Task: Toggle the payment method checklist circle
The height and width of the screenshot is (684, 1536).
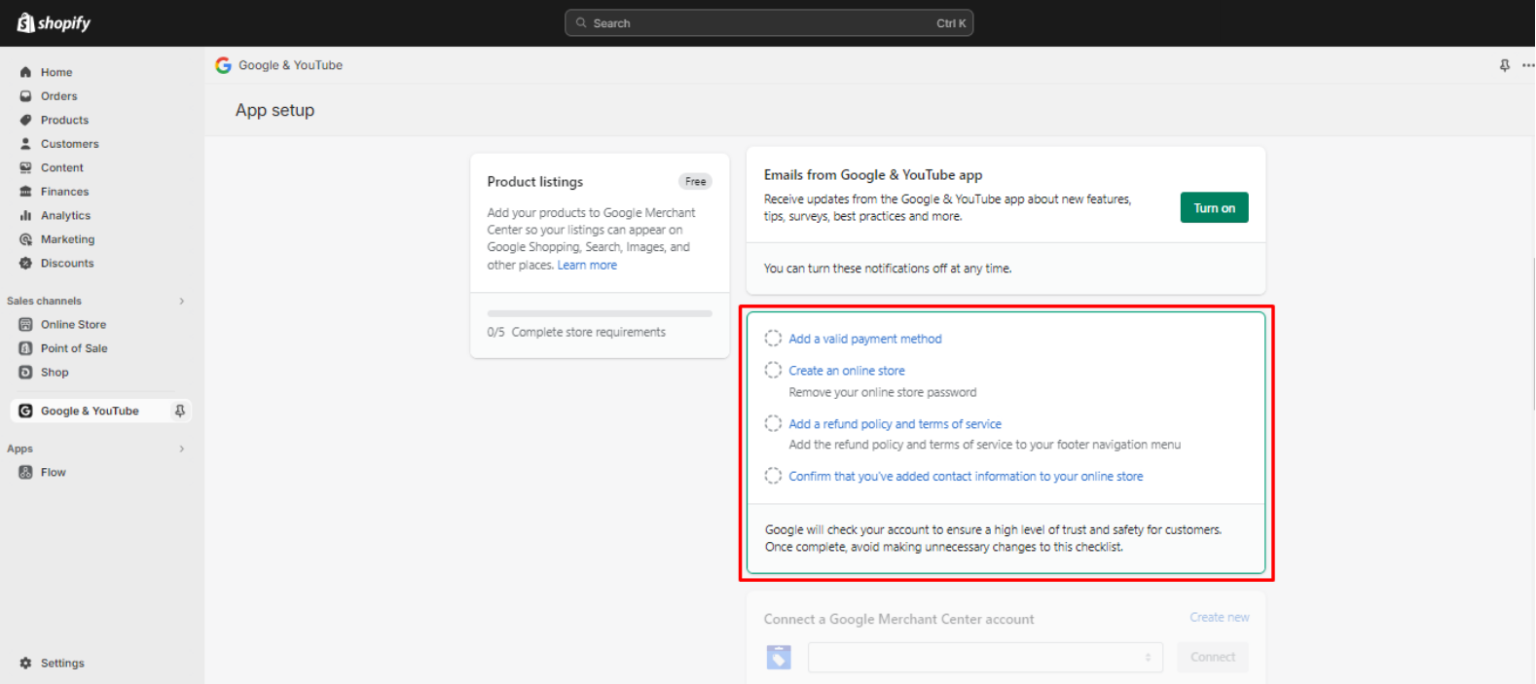Action: [773, 339]
